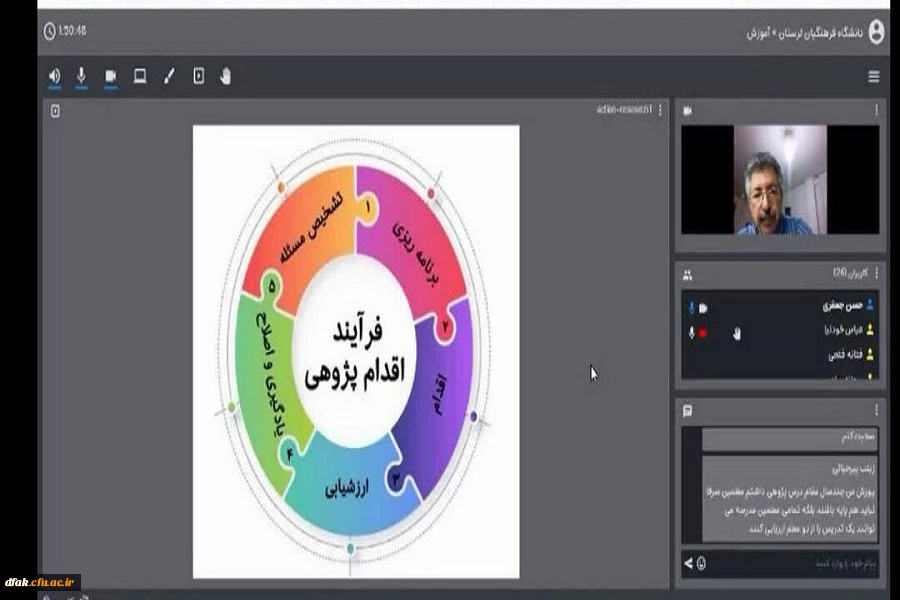
Task: Open the hamburger menu in the toolbar
Action: click(x=874, y=77)
